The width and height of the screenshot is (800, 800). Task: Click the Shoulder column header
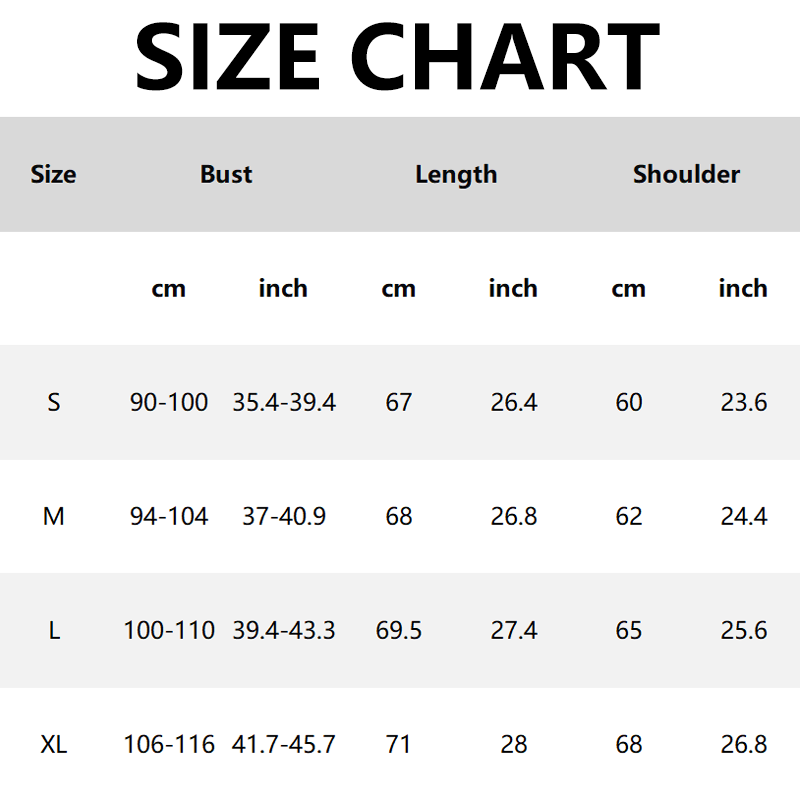[686, 174]
